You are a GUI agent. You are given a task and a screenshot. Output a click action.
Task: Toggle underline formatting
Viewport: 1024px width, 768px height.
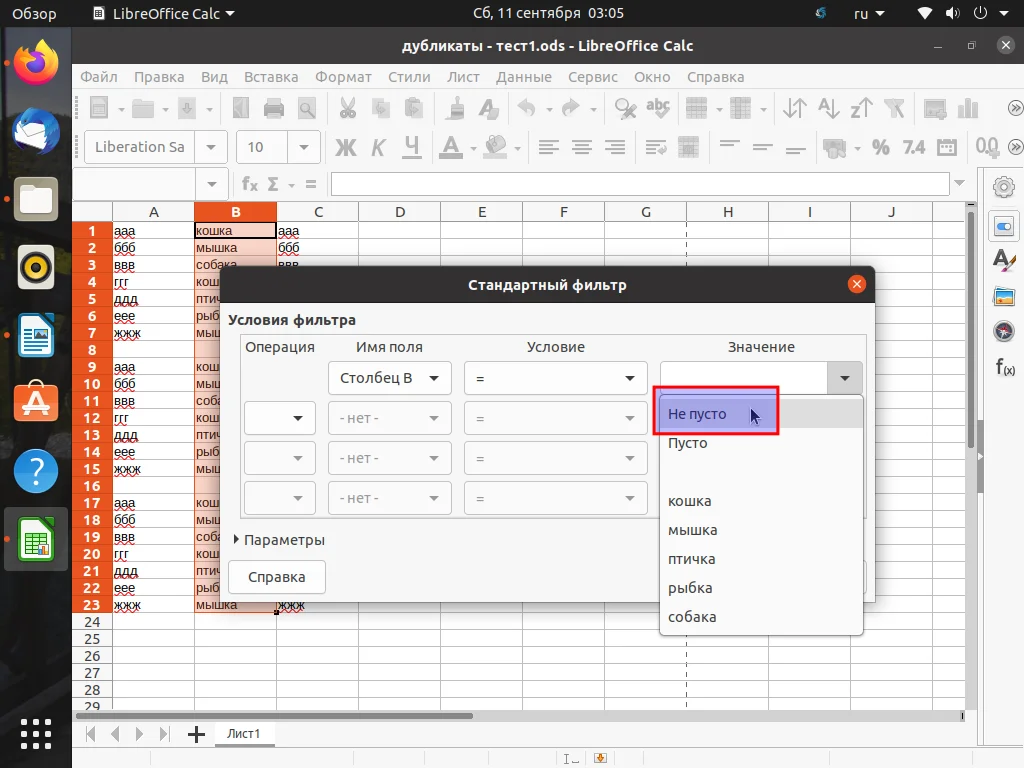(x=411, y=147)
